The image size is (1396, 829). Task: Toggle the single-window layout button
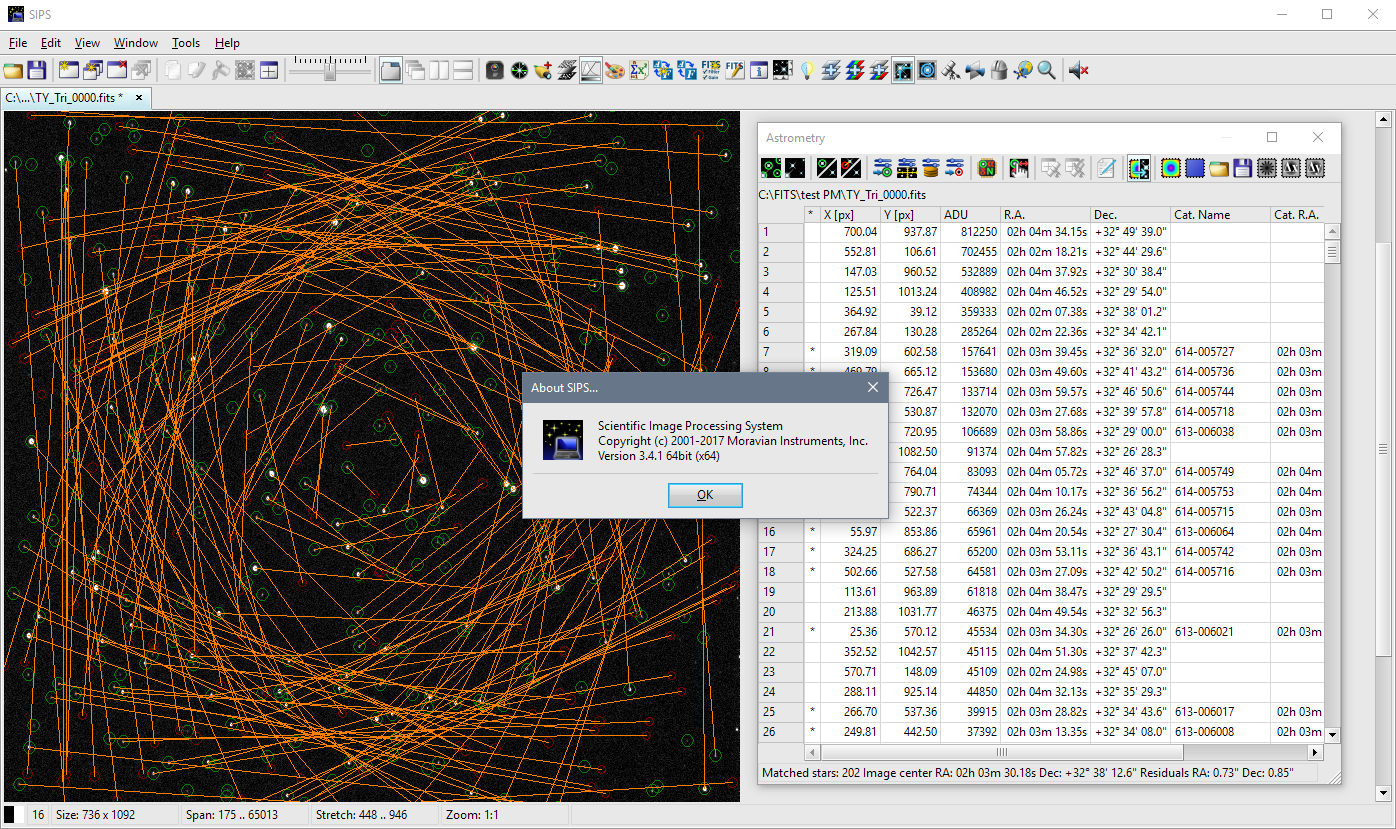coord(391,71)
